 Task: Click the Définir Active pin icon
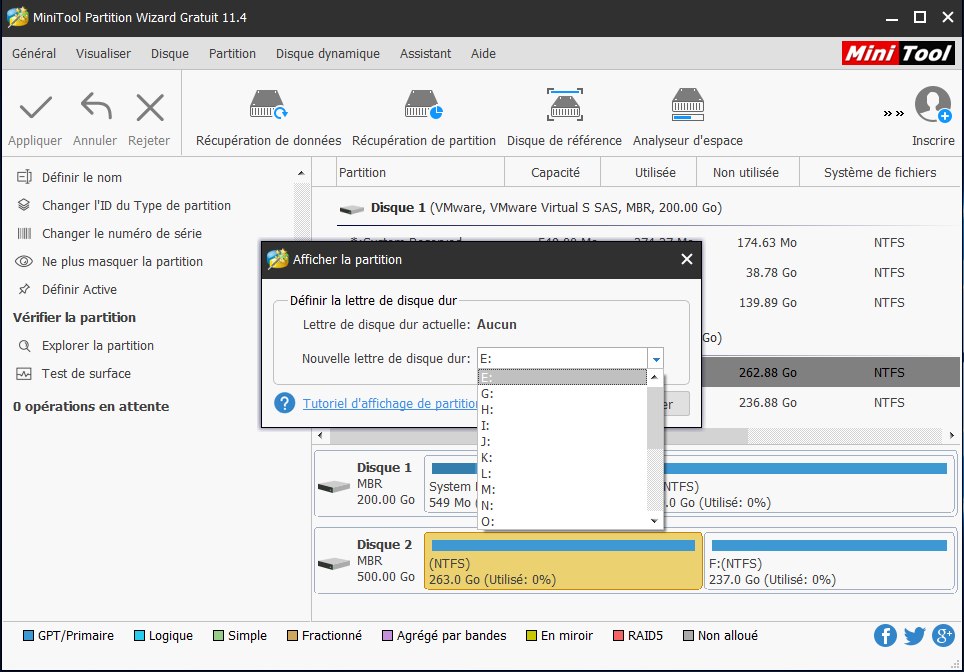click(x=24, y=289)
